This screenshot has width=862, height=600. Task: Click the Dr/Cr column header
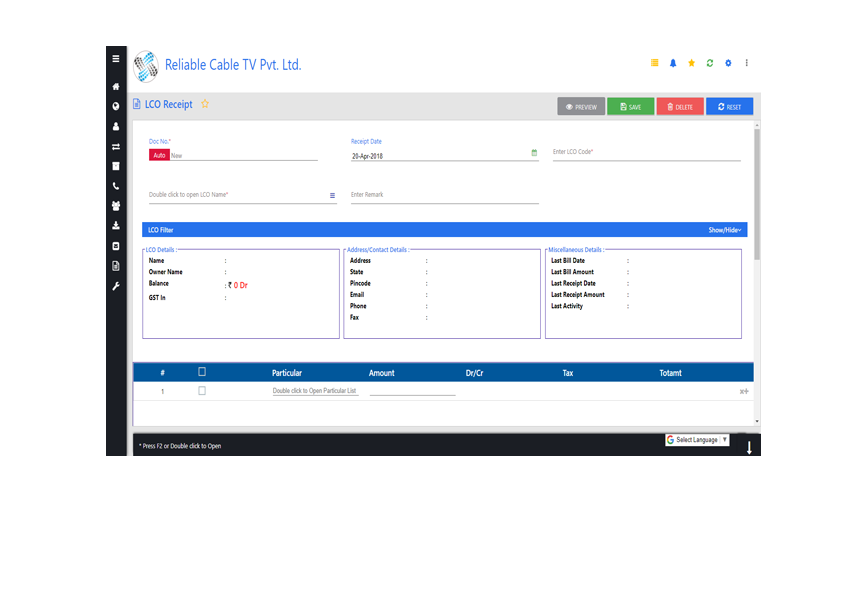click(474, 373)
